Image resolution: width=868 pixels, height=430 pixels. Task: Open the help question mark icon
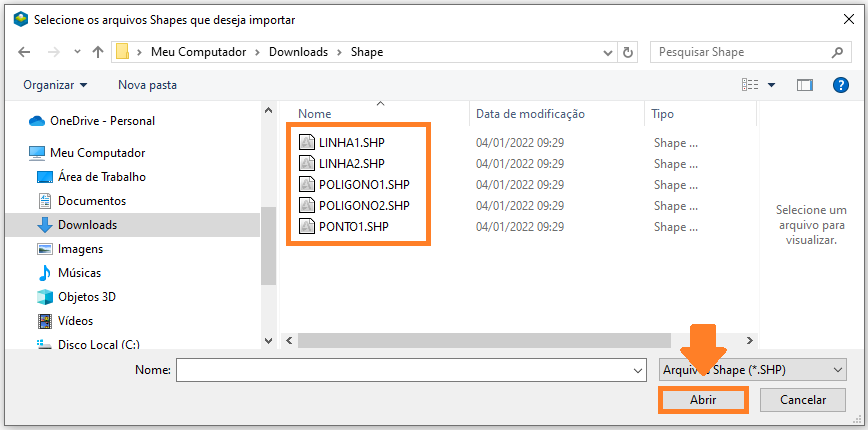coord(841,85)
